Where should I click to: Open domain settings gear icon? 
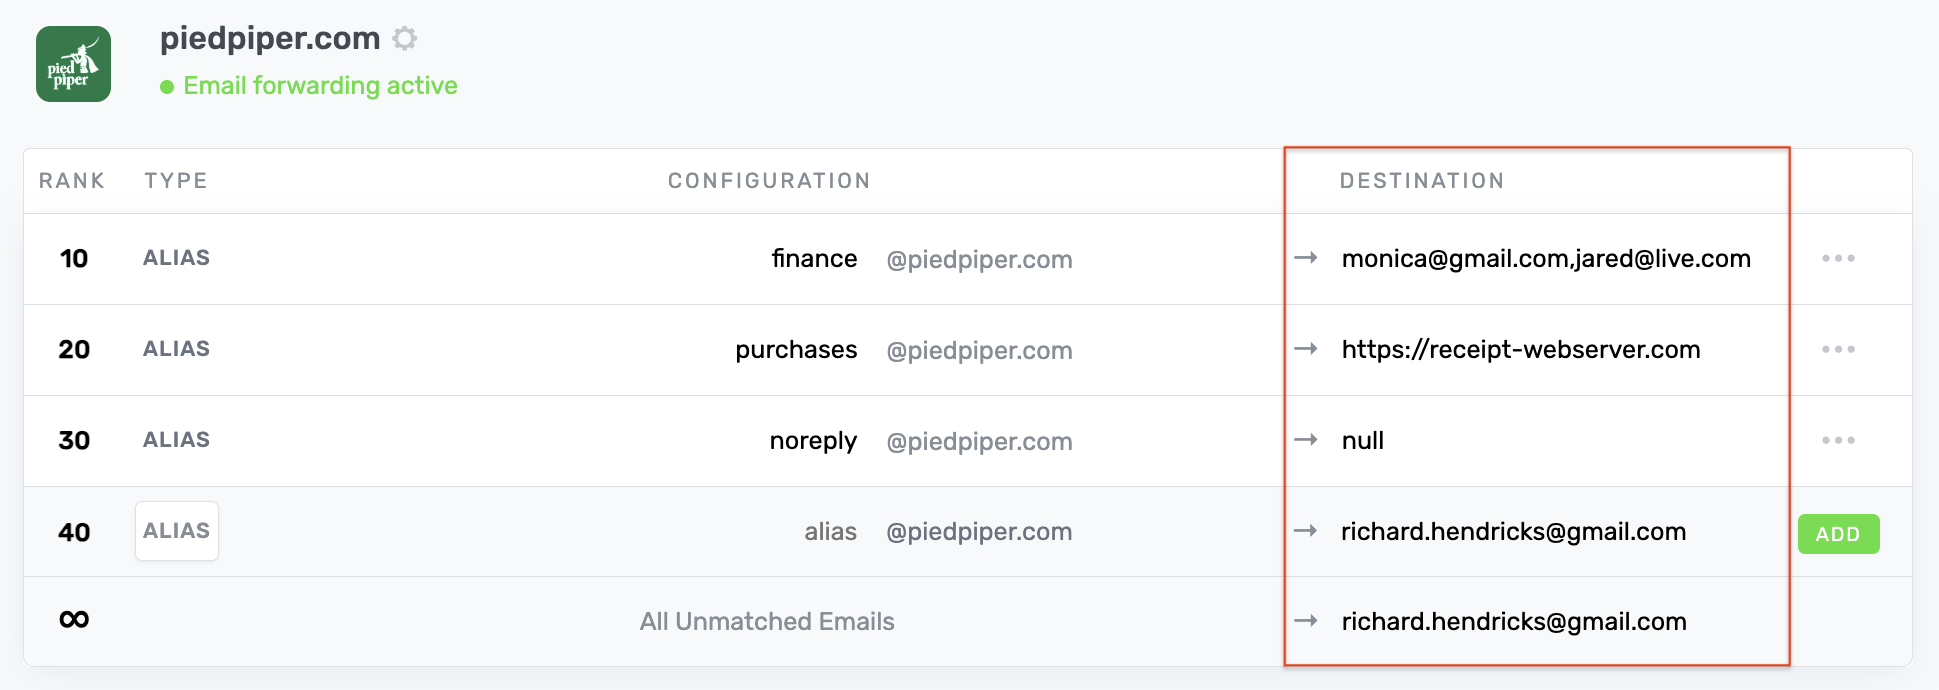pos(404,39)
